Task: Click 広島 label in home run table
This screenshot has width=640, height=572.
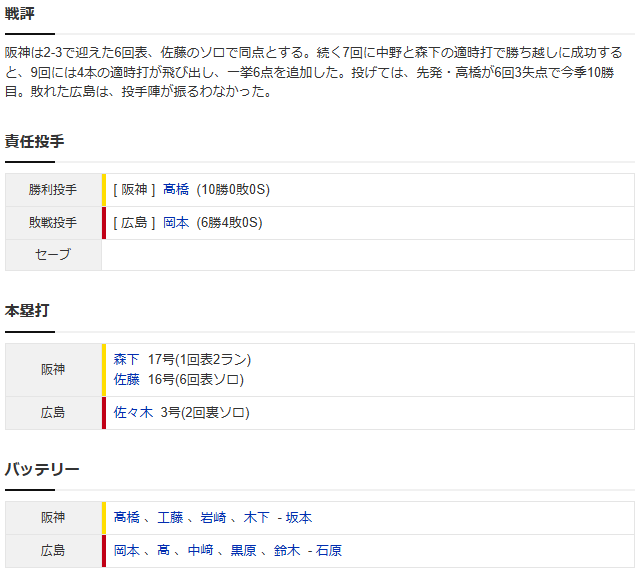Action: pyautogui.click(x=53, y=412)
